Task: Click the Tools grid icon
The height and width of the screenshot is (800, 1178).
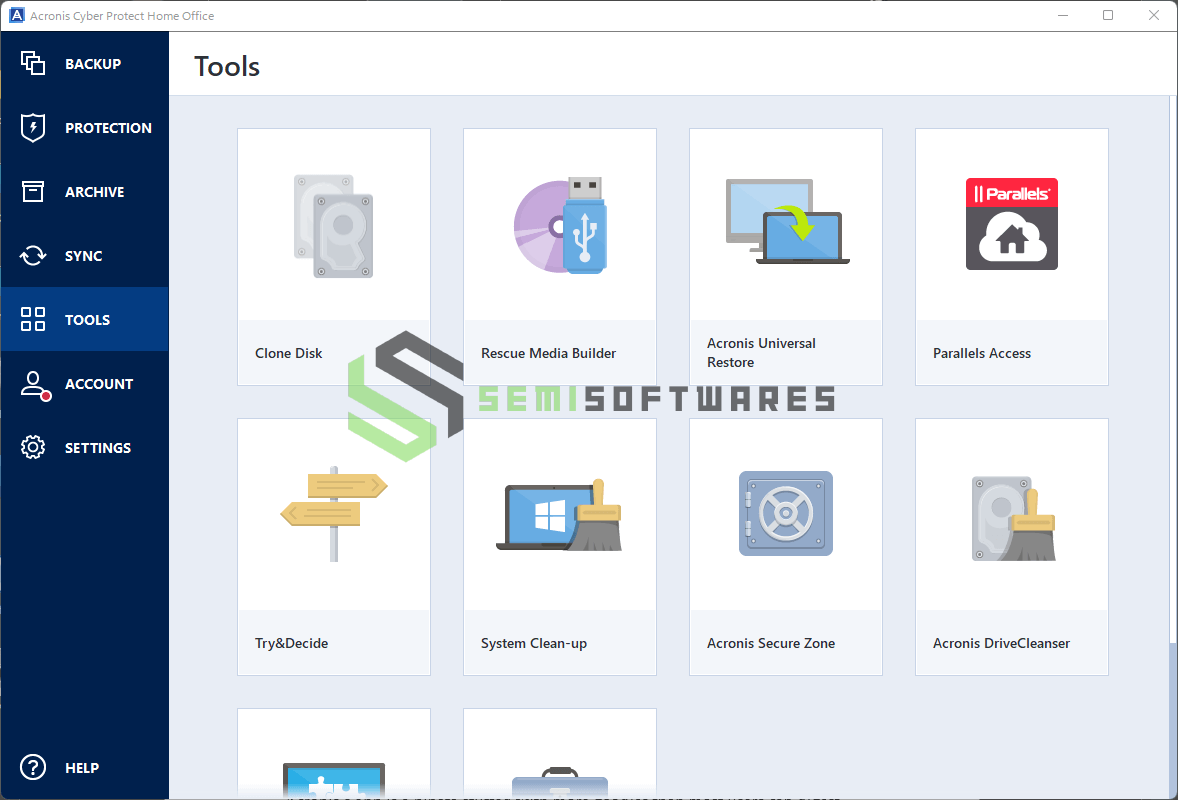Action: pos(32,319)
